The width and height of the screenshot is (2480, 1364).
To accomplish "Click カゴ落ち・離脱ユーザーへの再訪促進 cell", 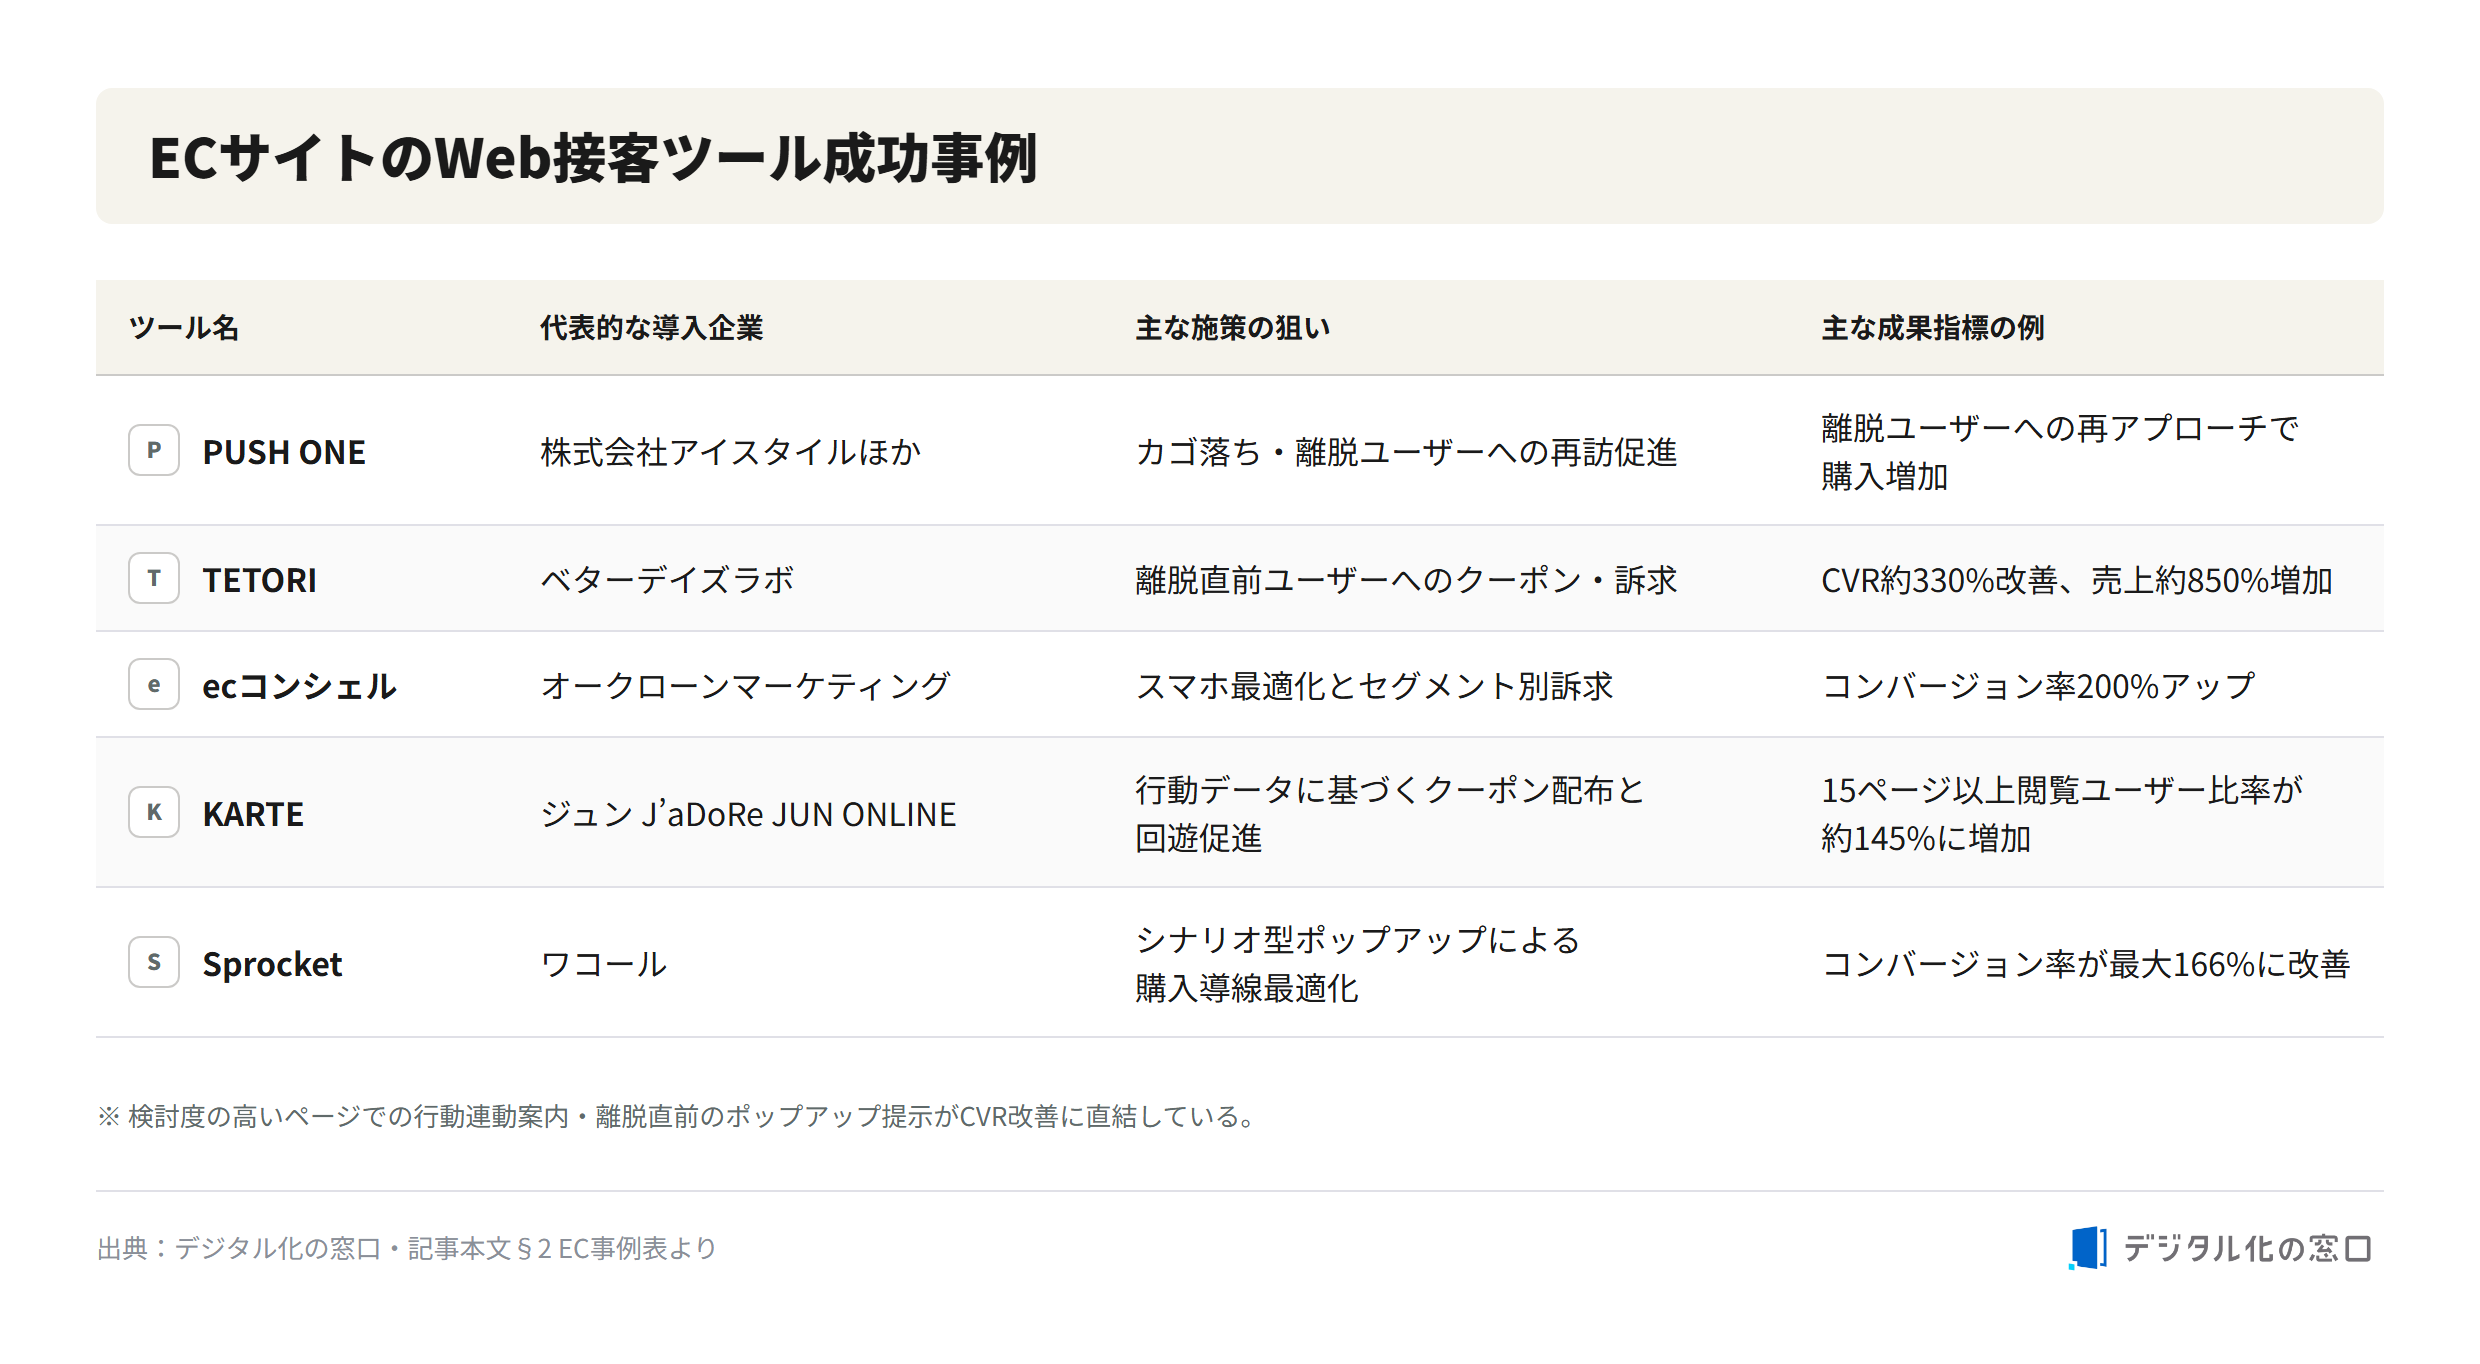I will click(1406, 452).
